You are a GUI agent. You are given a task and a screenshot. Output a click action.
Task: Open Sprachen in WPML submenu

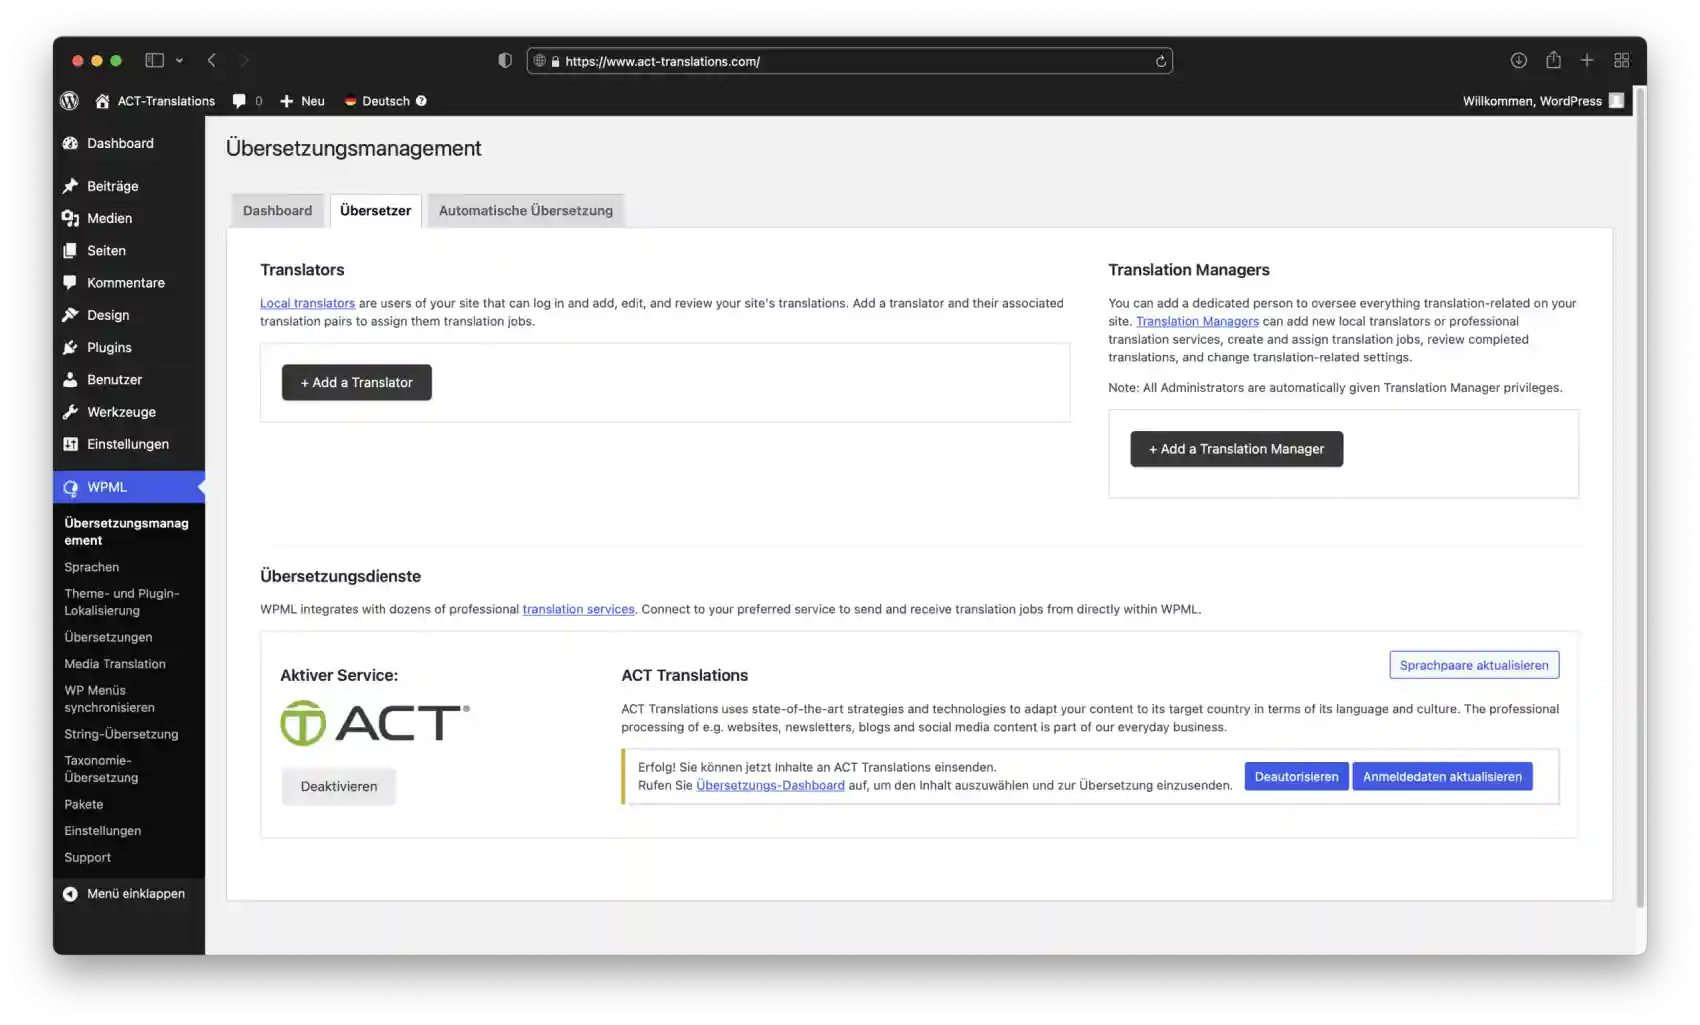point(92,567)
